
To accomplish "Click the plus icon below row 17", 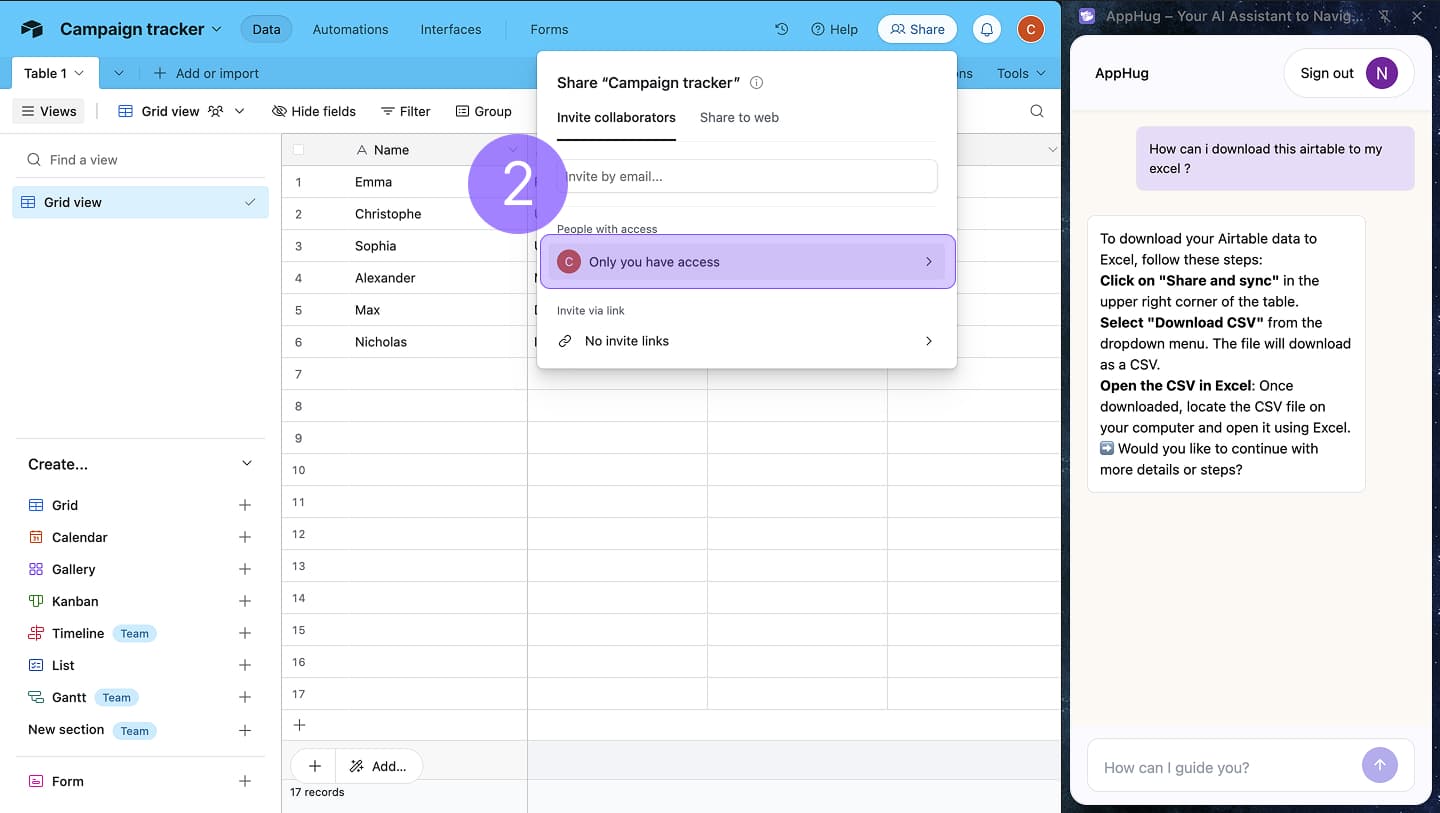I will (298, 725).
